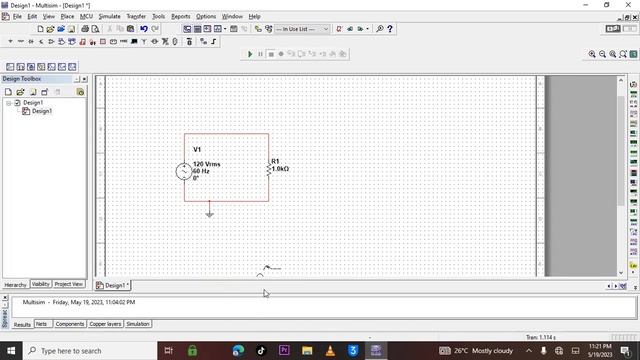The image size is (640, 360).
Task: Open the Simulate menu
Action: coord(109,17)
